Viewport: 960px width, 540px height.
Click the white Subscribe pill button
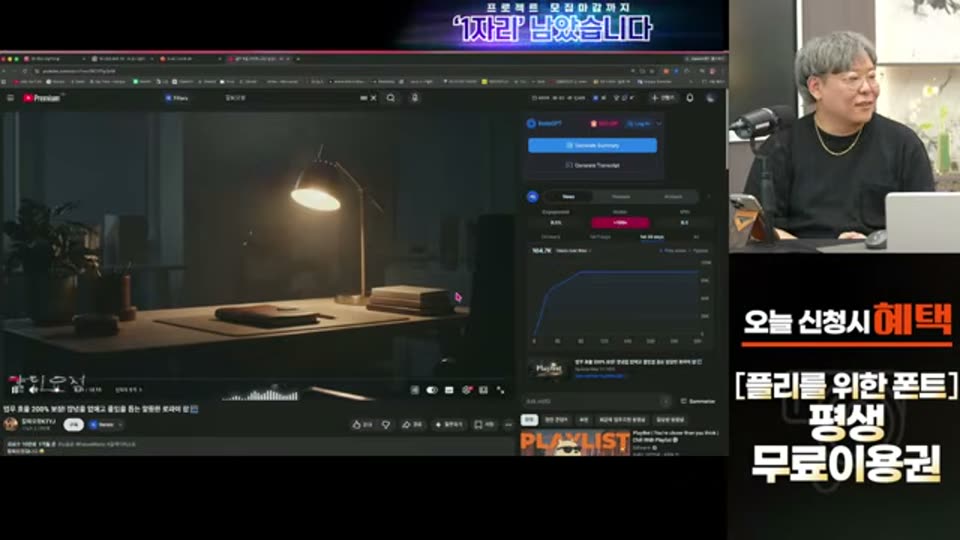(74, 424)
